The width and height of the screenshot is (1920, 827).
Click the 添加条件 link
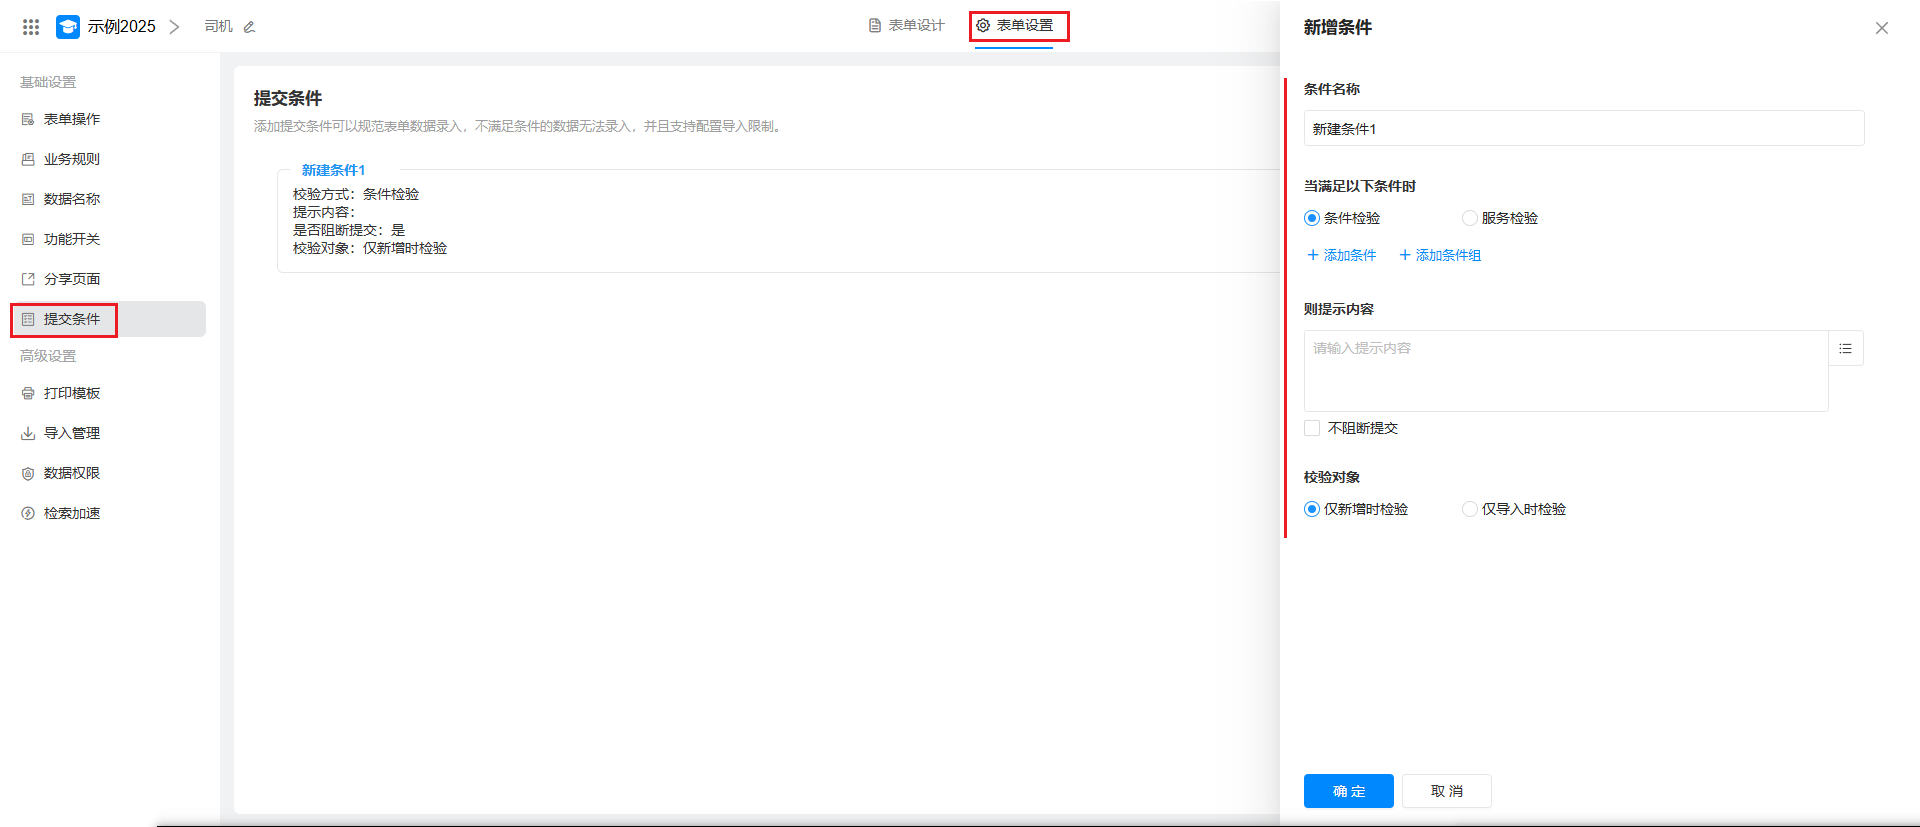click(1342, 255)
